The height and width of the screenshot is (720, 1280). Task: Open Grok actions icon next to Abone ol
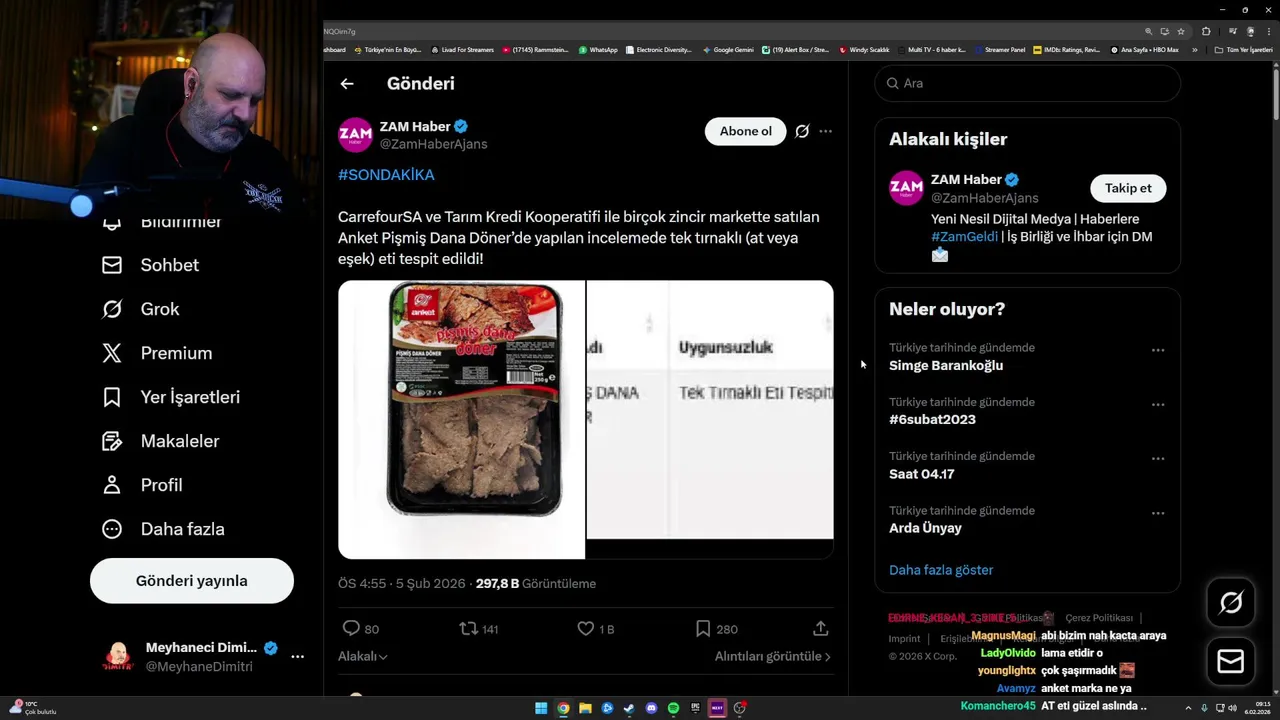(x=802, y=131)
